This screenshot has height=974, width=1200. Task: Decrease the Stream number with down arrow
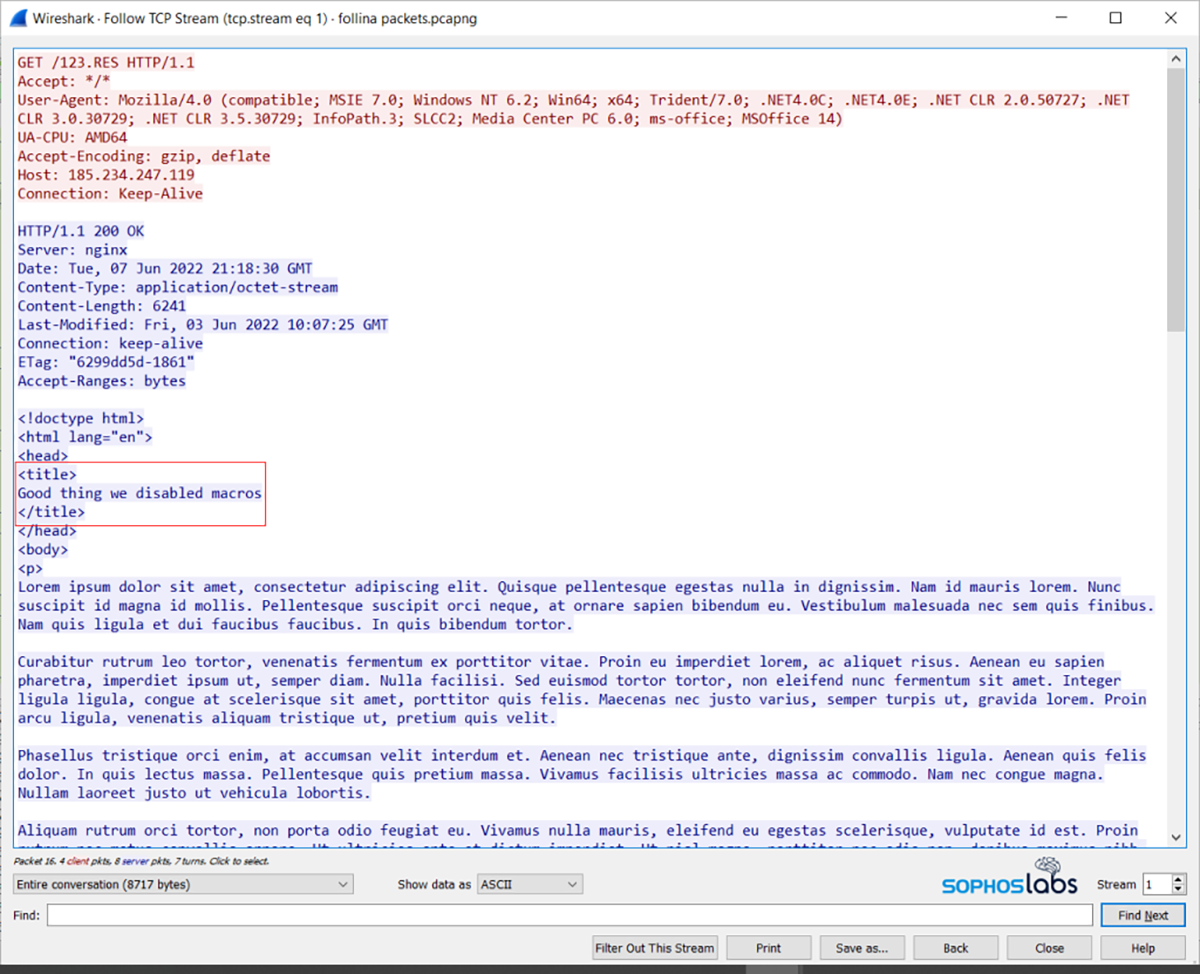1178,889
